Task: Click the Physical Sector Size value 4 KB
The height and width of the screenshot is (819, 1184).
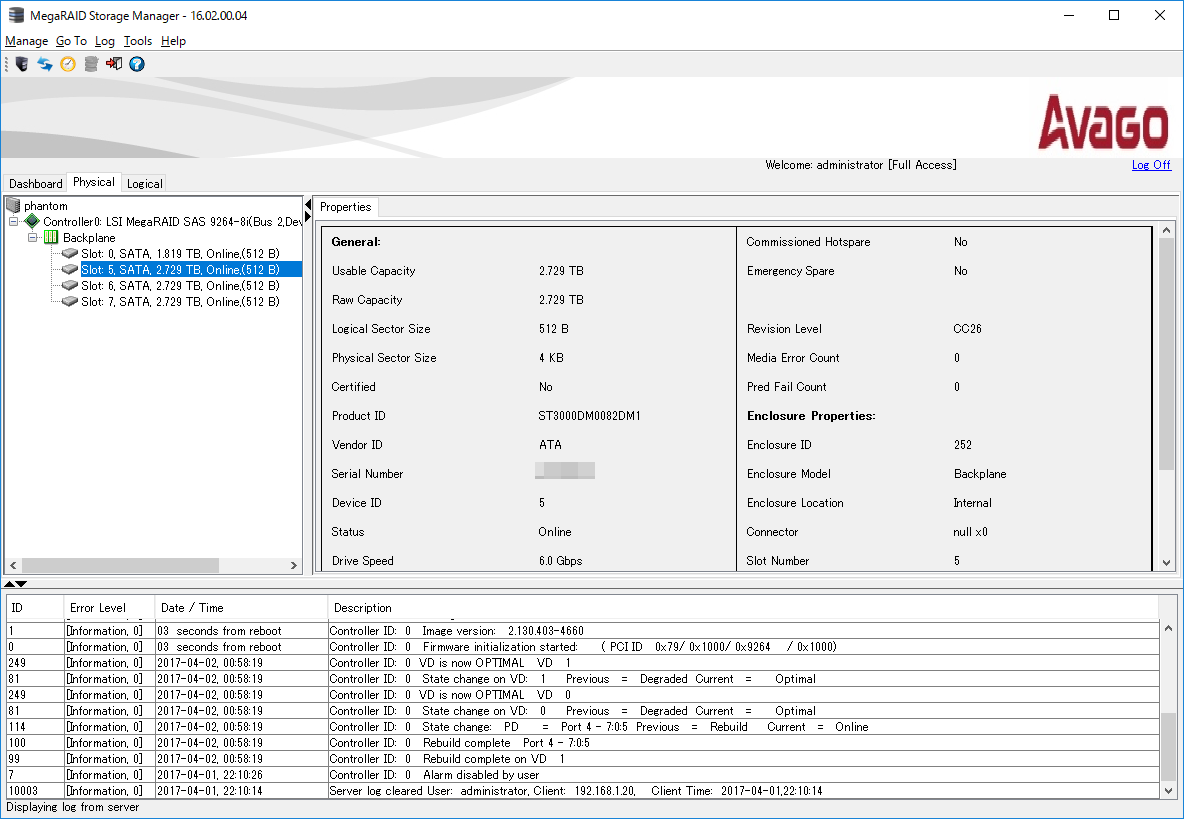Action: pyautogui.click(x=551, y=358)
